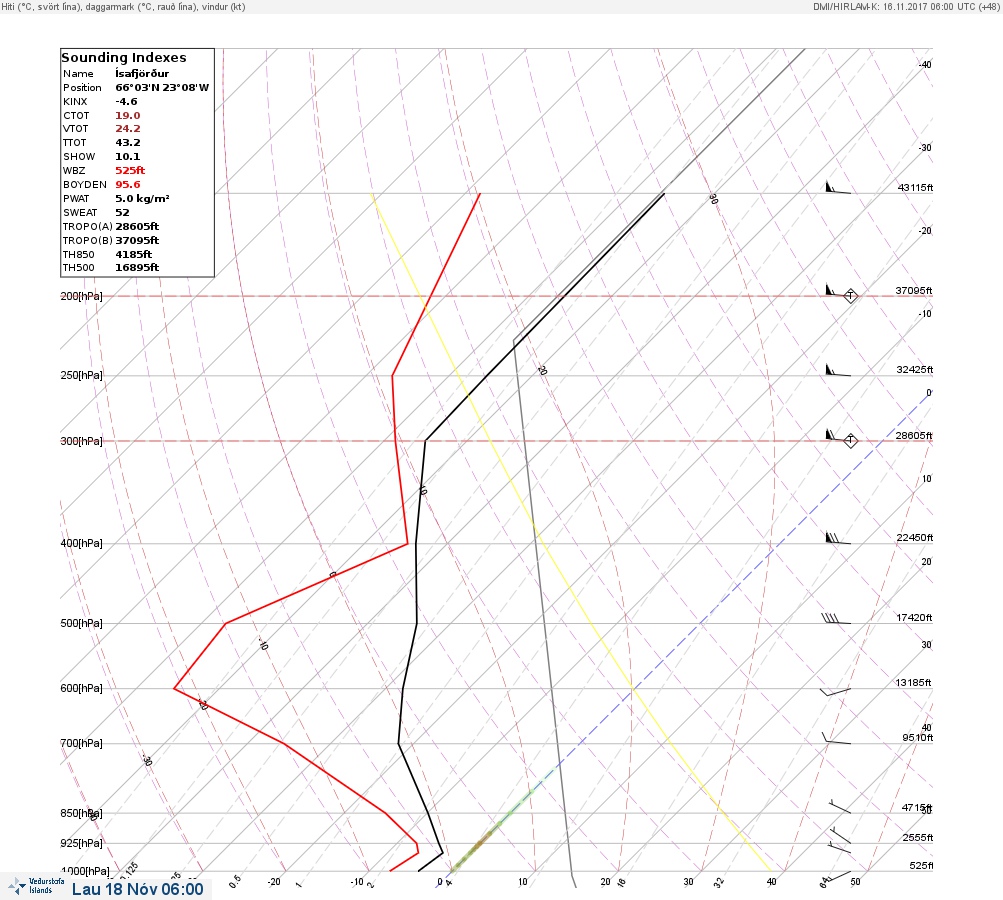1003x900 pixels.
Task: Click the SWEAT value 52
Action: (x=122, y=212)
